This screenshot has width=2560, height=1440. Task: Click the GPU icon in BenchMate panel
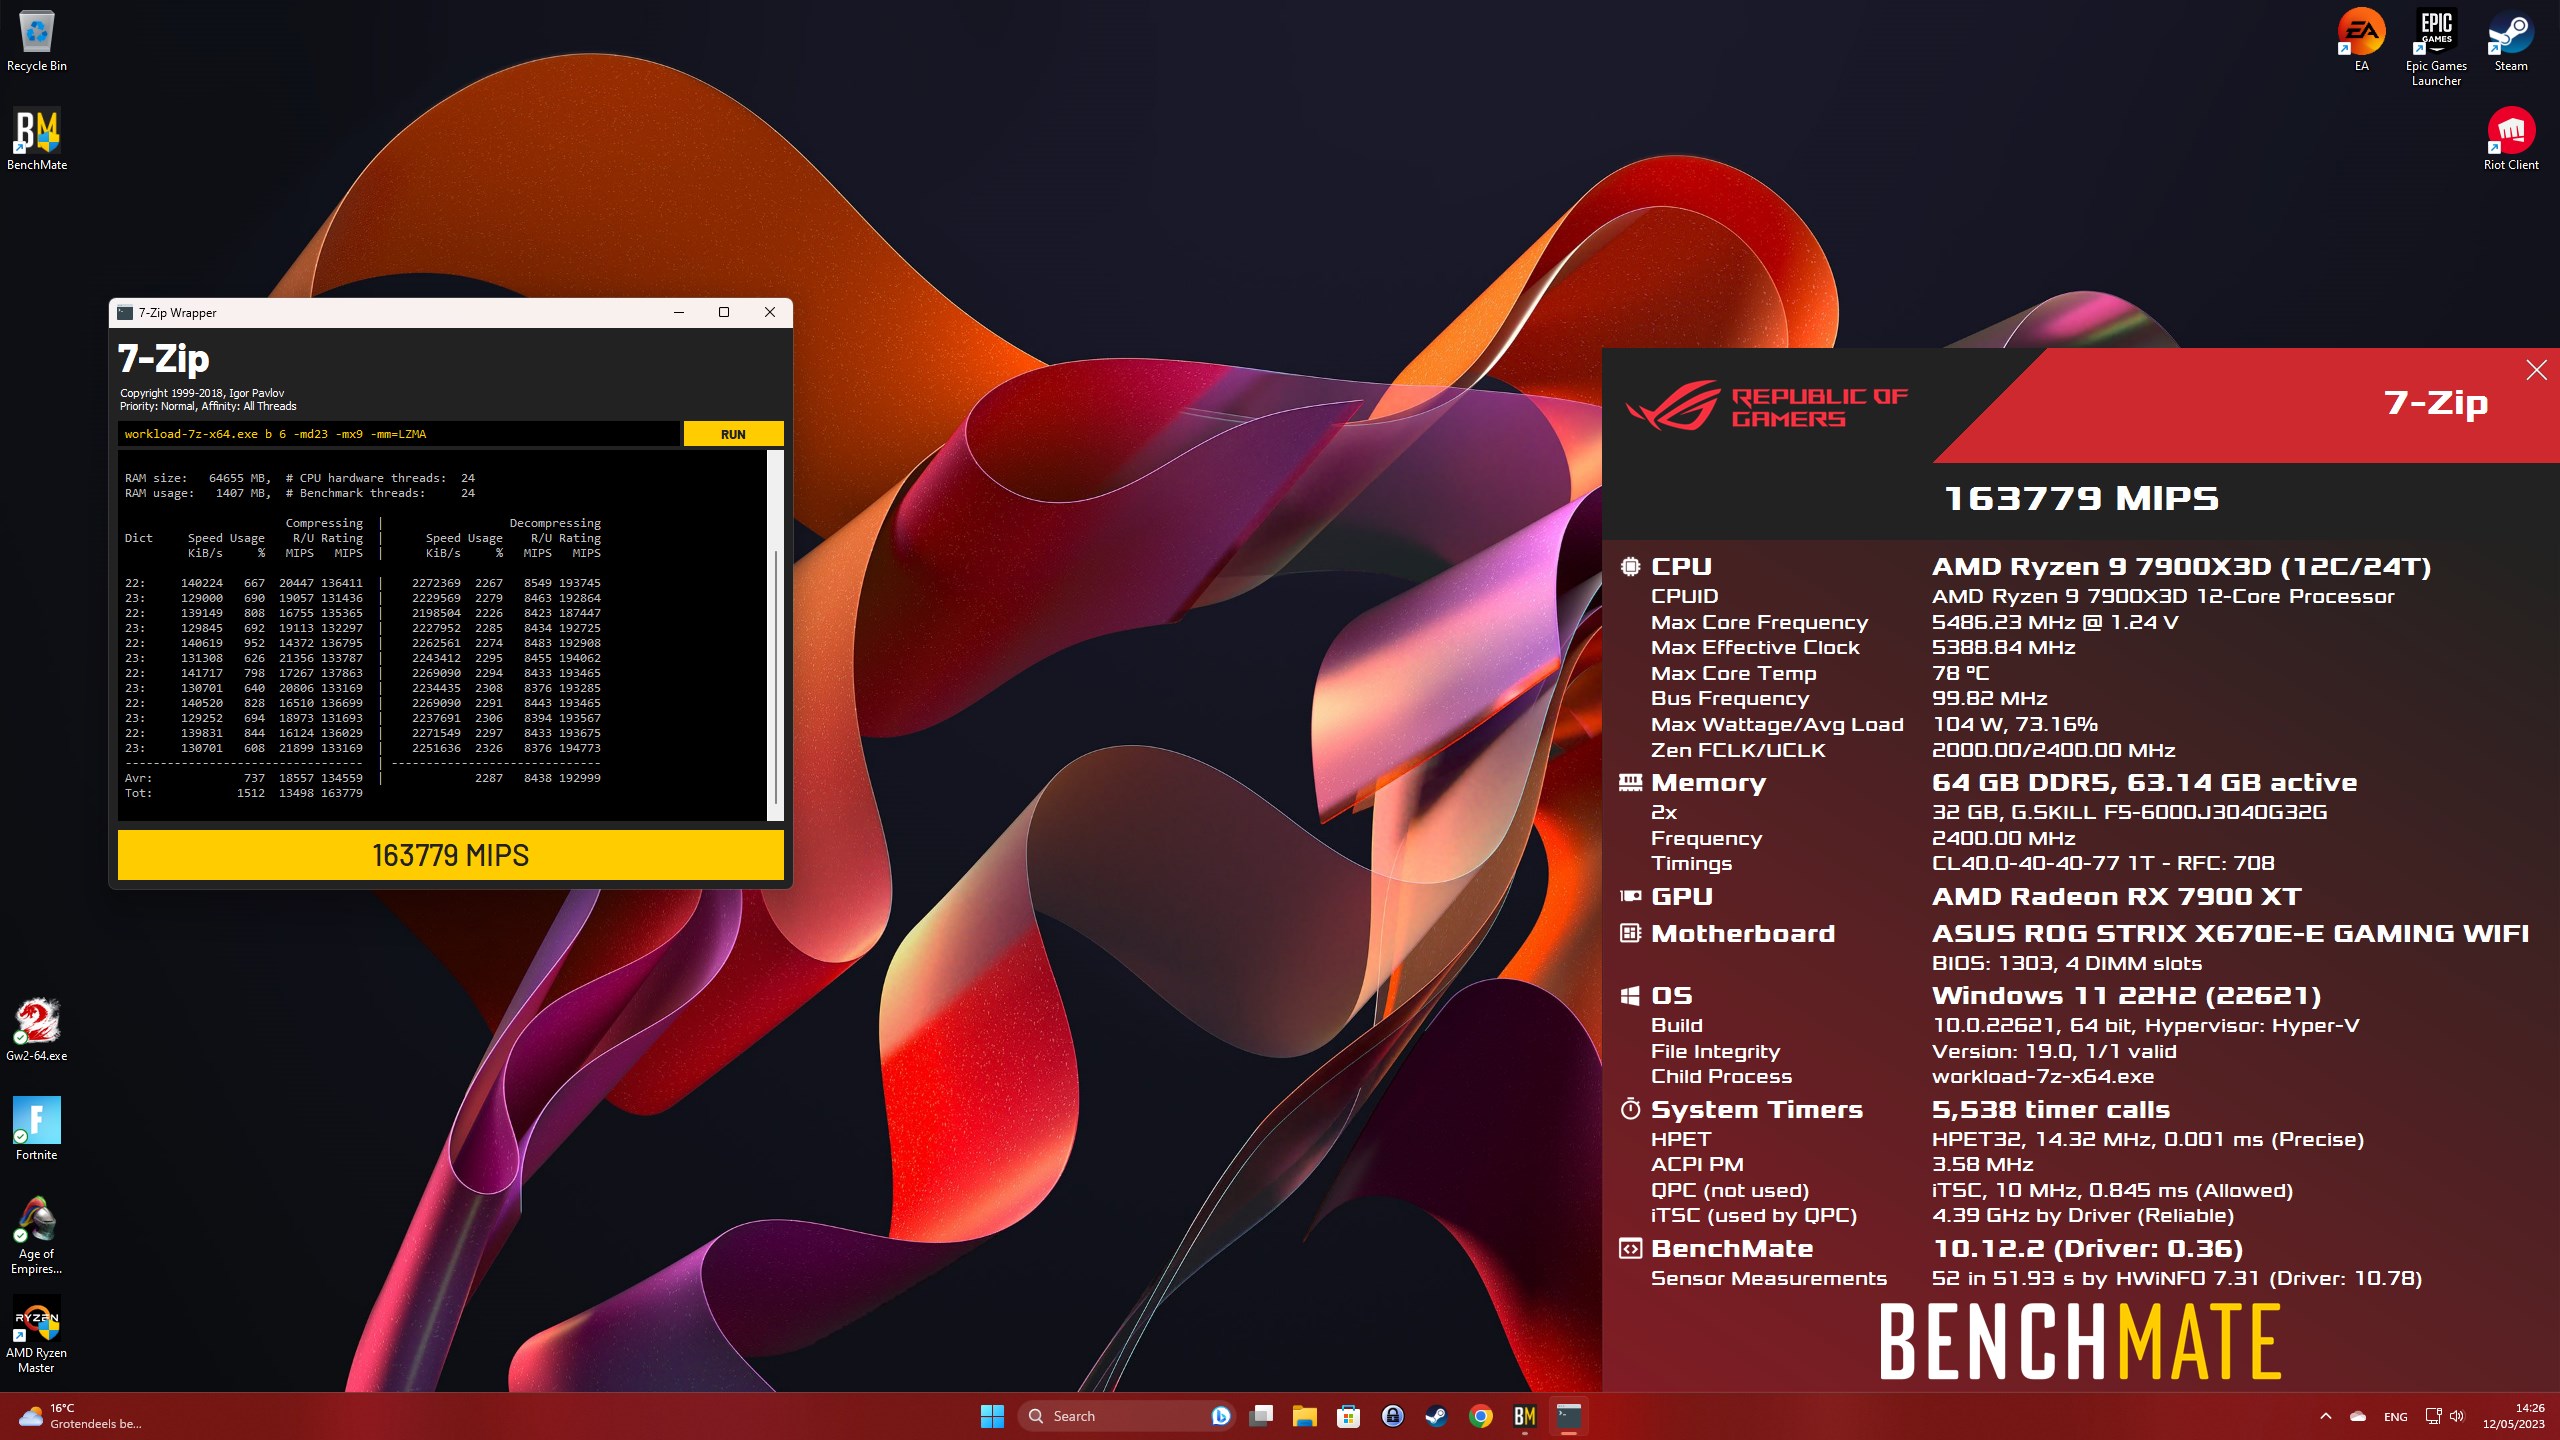1630,896
